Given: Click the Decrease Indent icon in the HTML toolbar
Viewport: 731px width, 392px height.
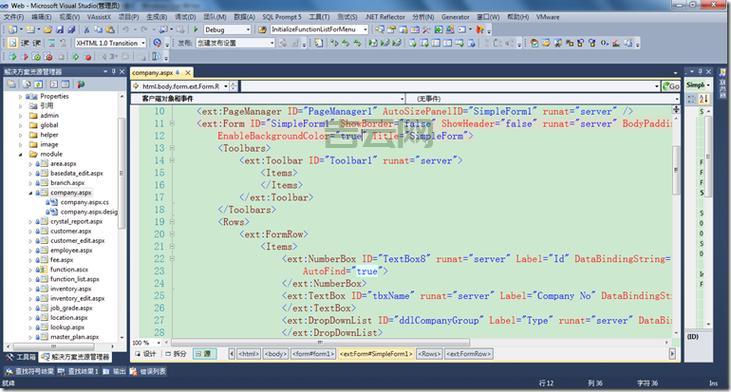Looking at the screenshot, I should [25, 43].
